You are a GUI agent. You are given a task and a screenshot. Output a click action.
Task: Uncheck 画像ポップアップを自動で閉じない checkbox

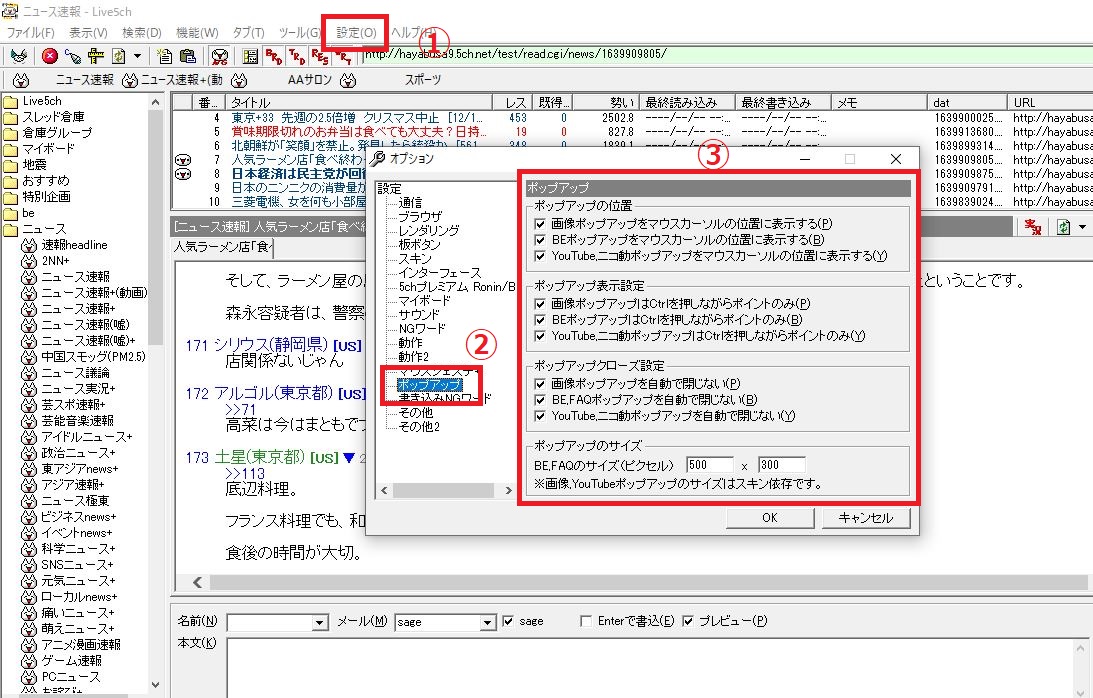point(540,383)
